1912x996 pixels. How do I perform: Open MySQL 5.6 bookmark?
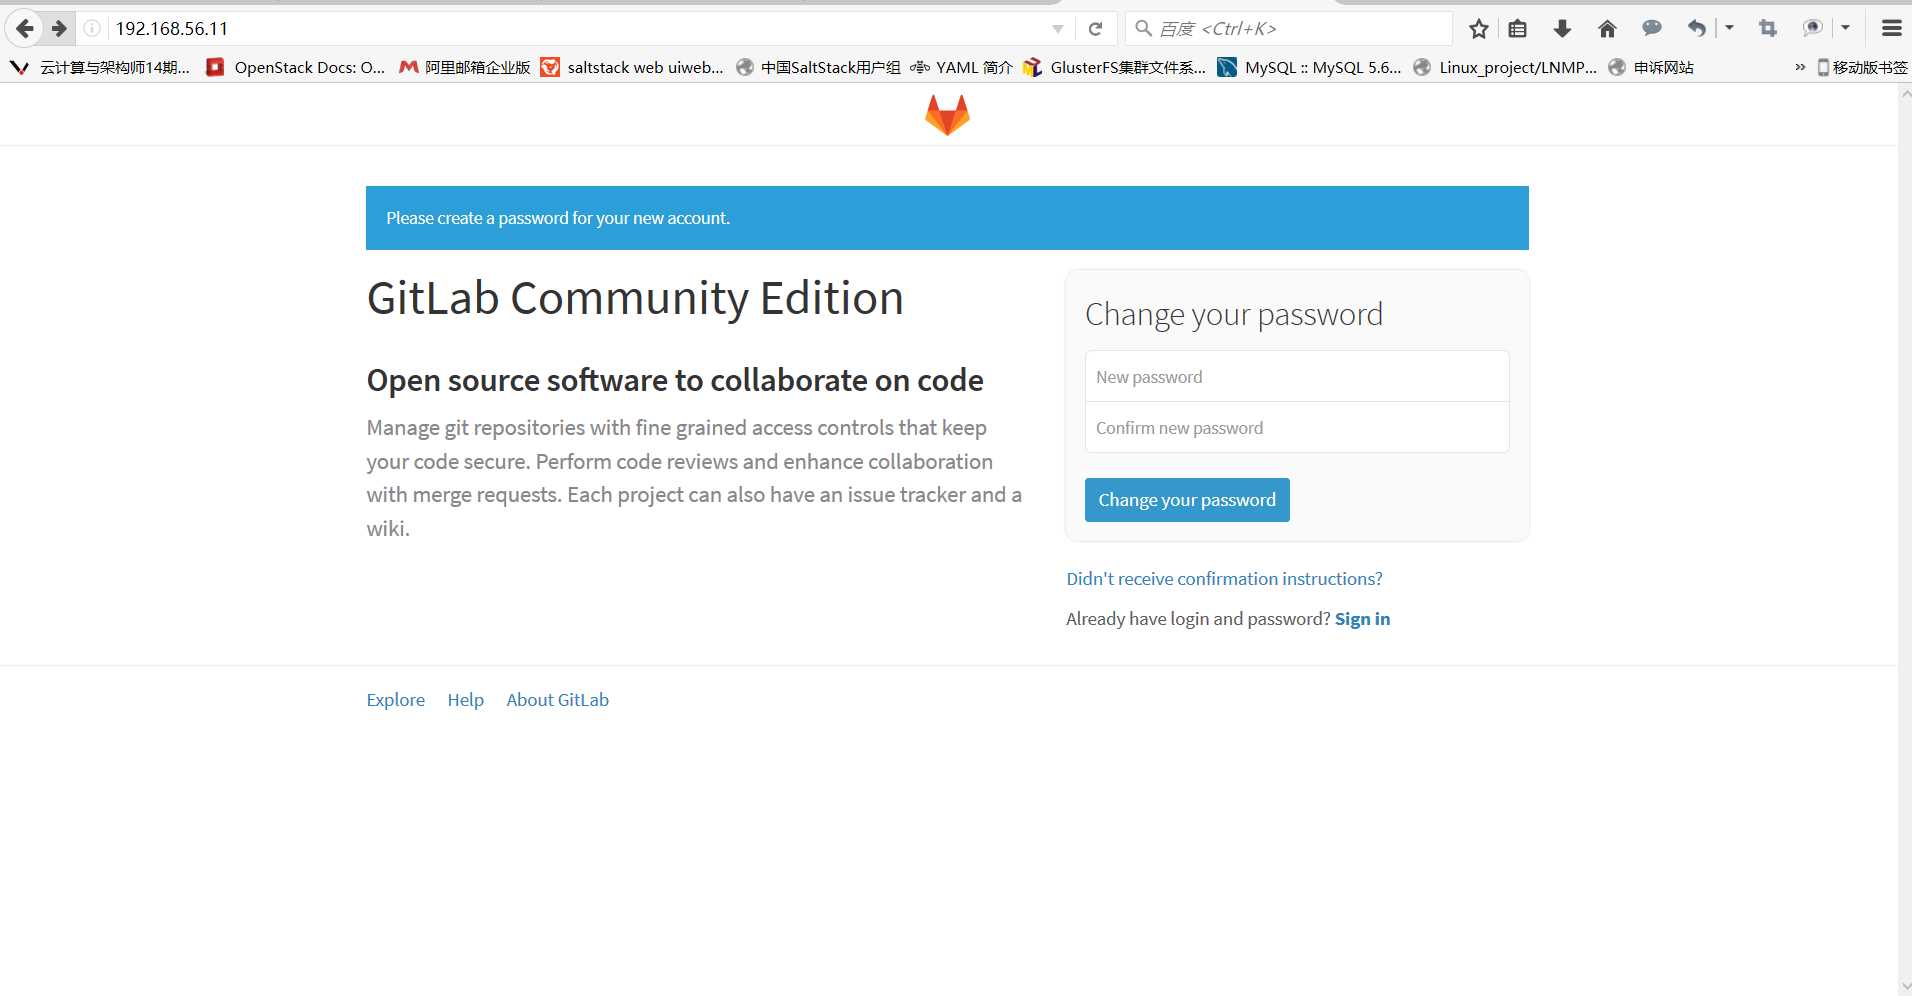(x=1310, y=67)
